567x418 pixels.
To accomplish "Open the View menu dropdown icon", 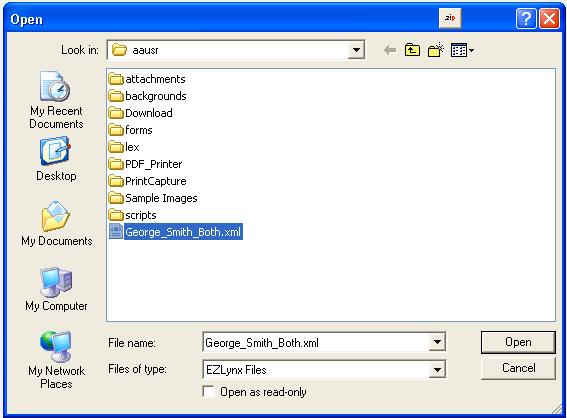I will pos(462,50).
